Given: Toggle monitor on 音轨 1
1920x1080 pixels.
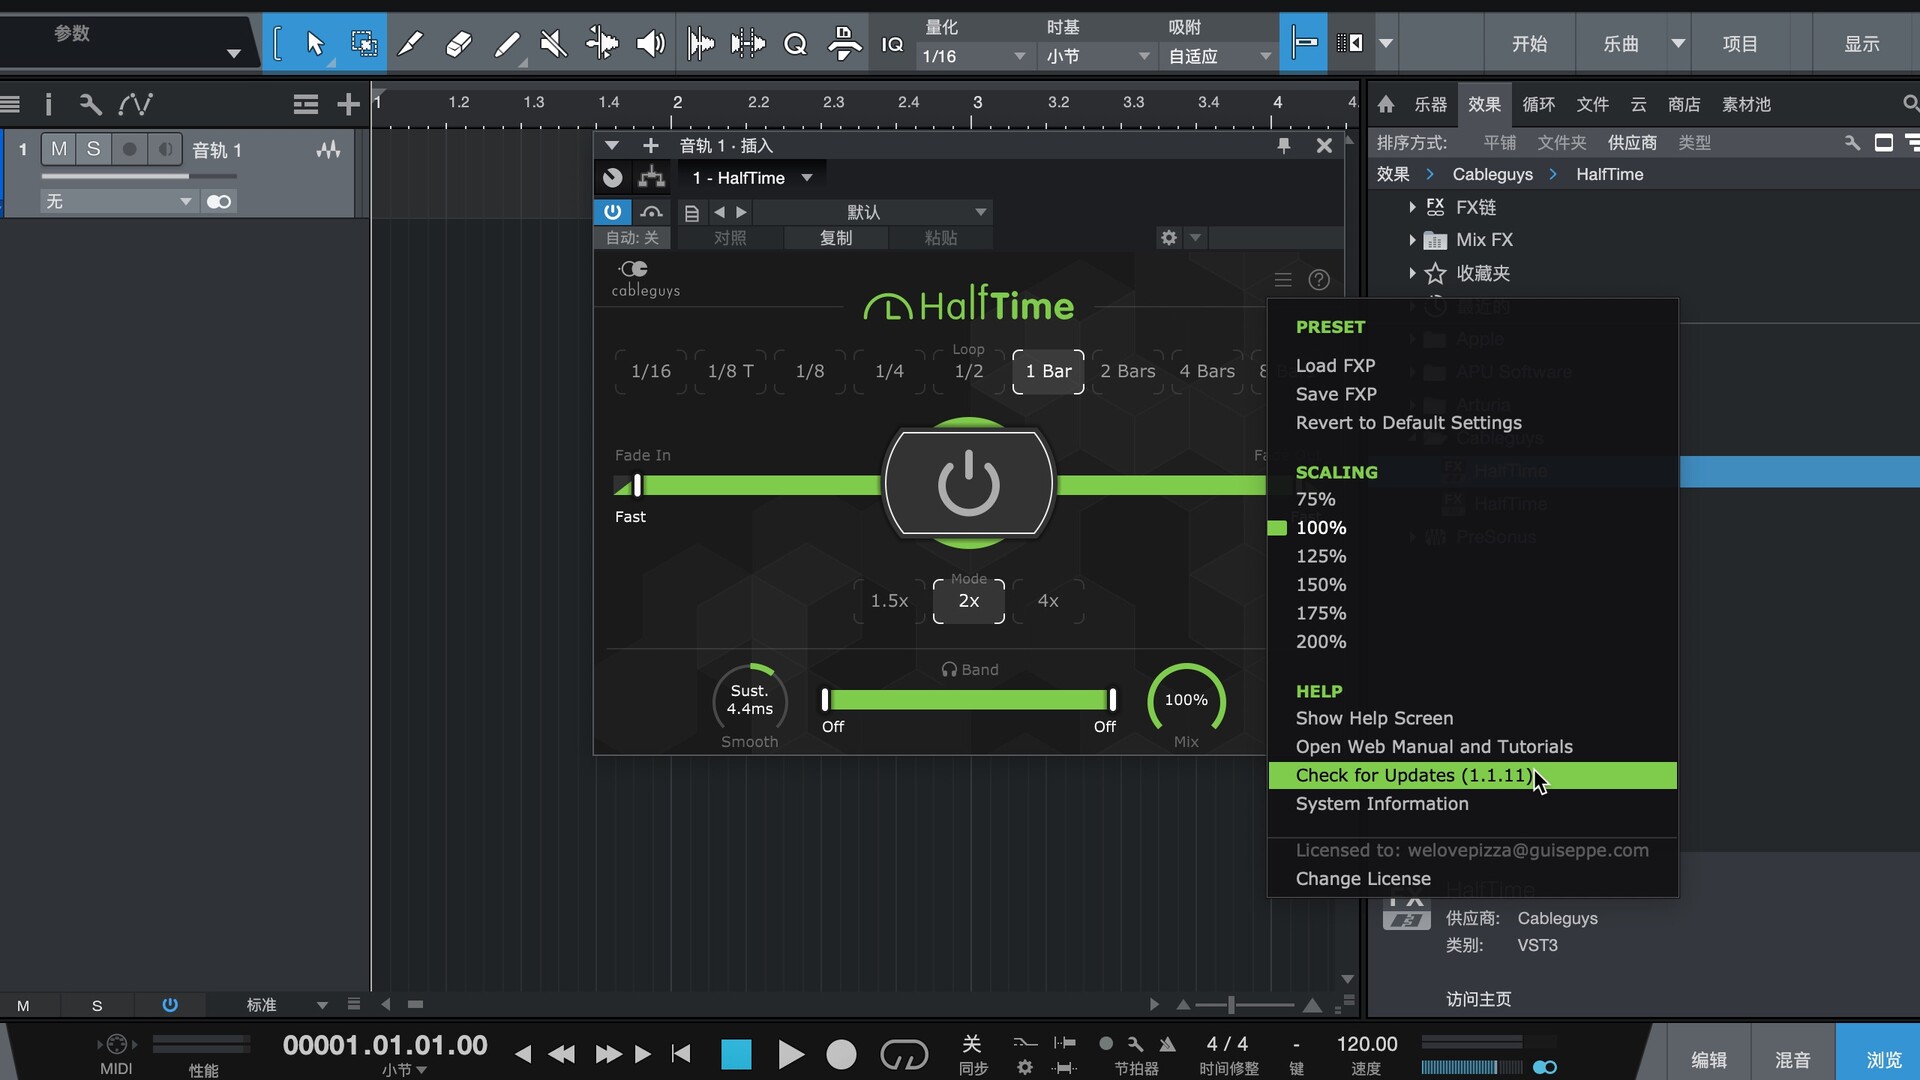Looking at the screenshot, I should pos(165,149).
